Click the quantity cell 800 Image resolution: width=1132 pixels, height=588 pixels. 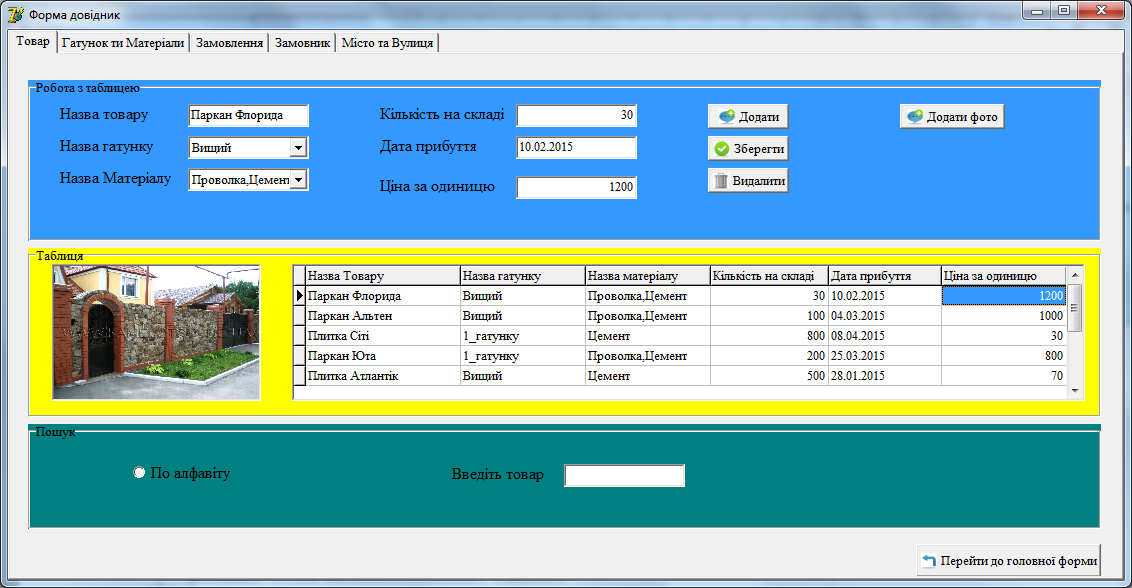pyautogui.click(x=769, y=336)
